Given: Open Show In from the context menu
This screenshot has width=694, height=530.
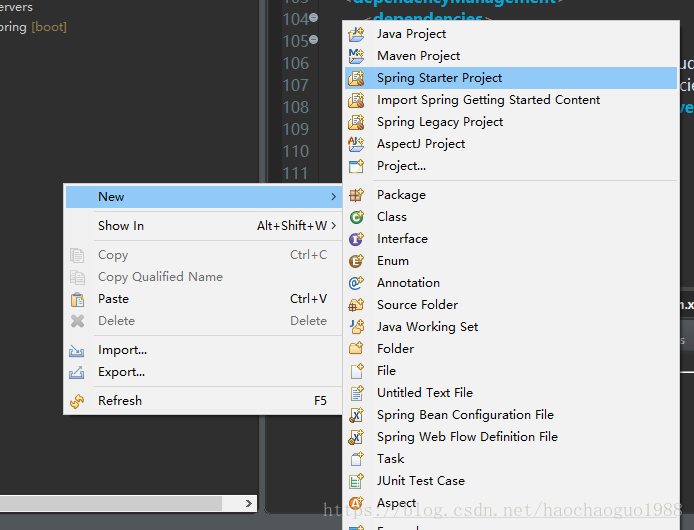Looking at the screenshot, I should [x=204, y=226].
